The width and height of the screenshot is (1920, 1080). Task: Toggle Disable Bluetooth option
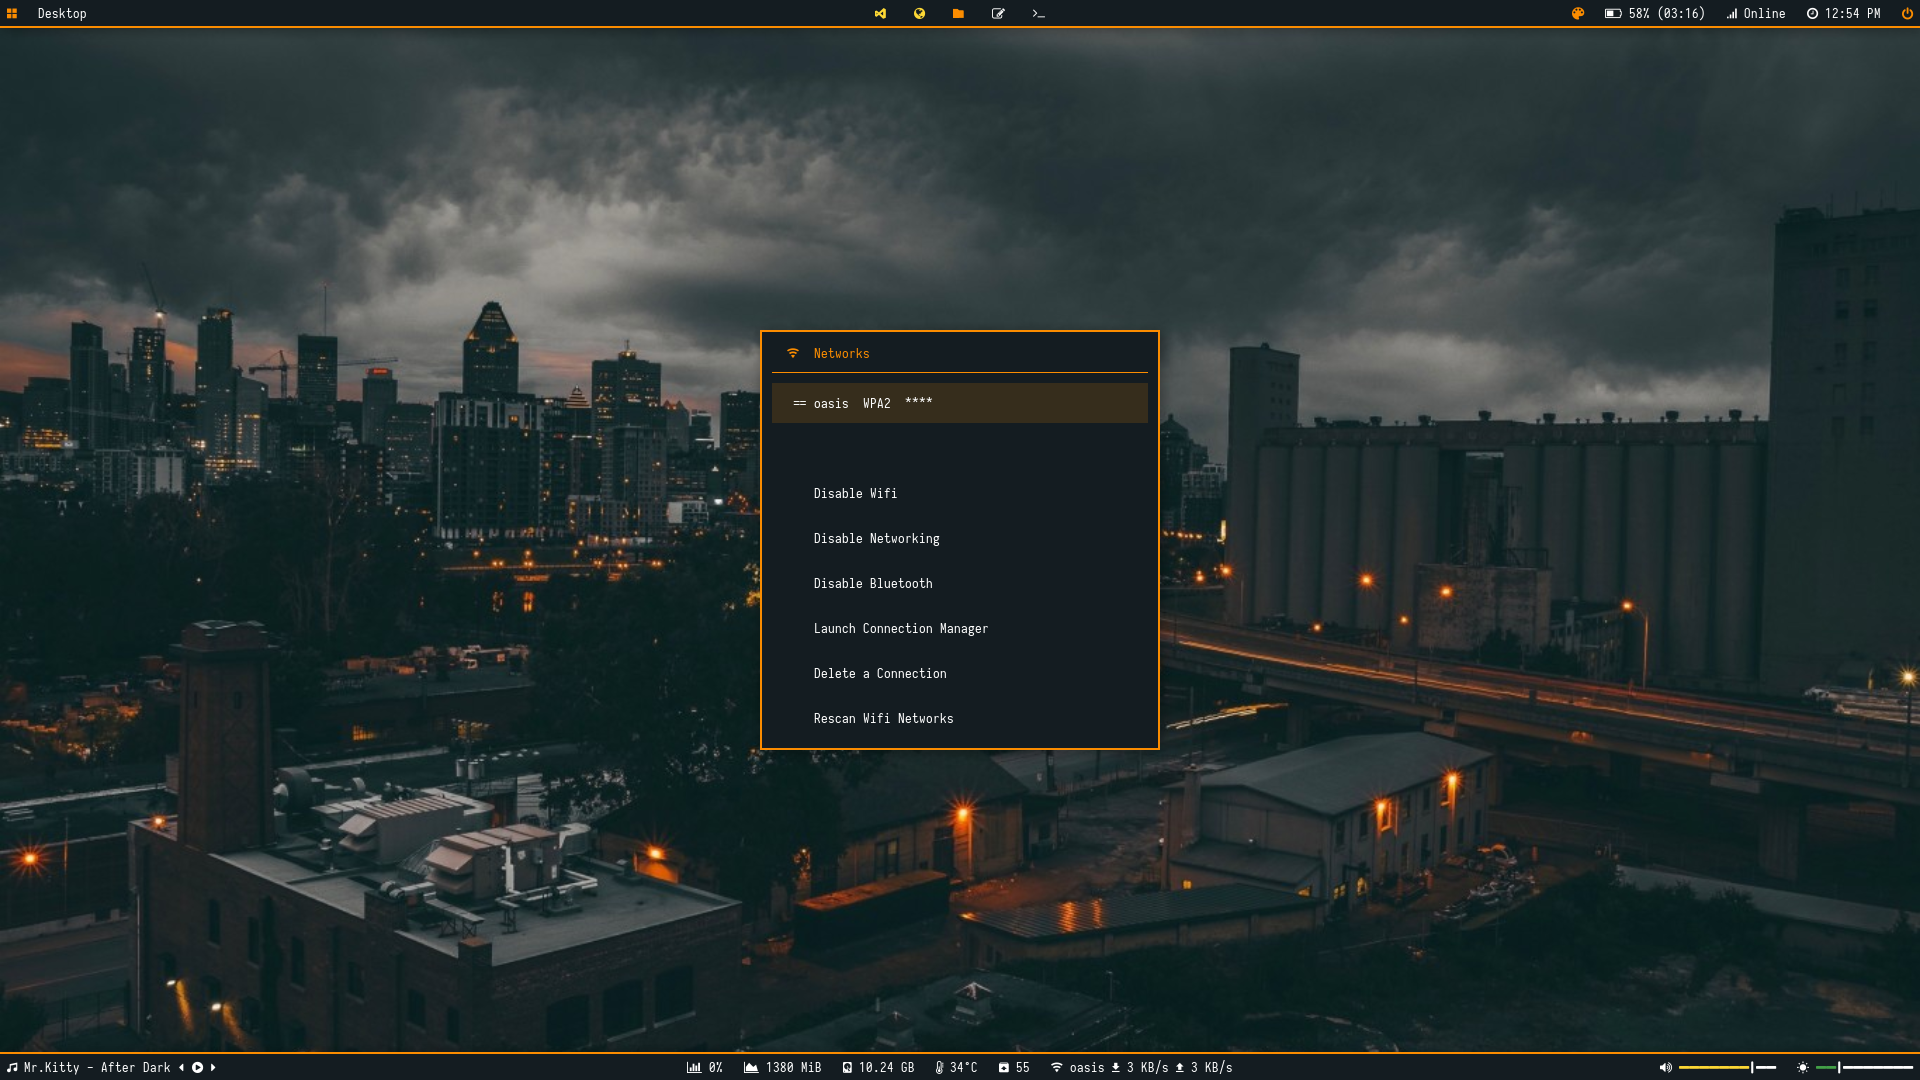pyautogui.click(x=872, y=584)
